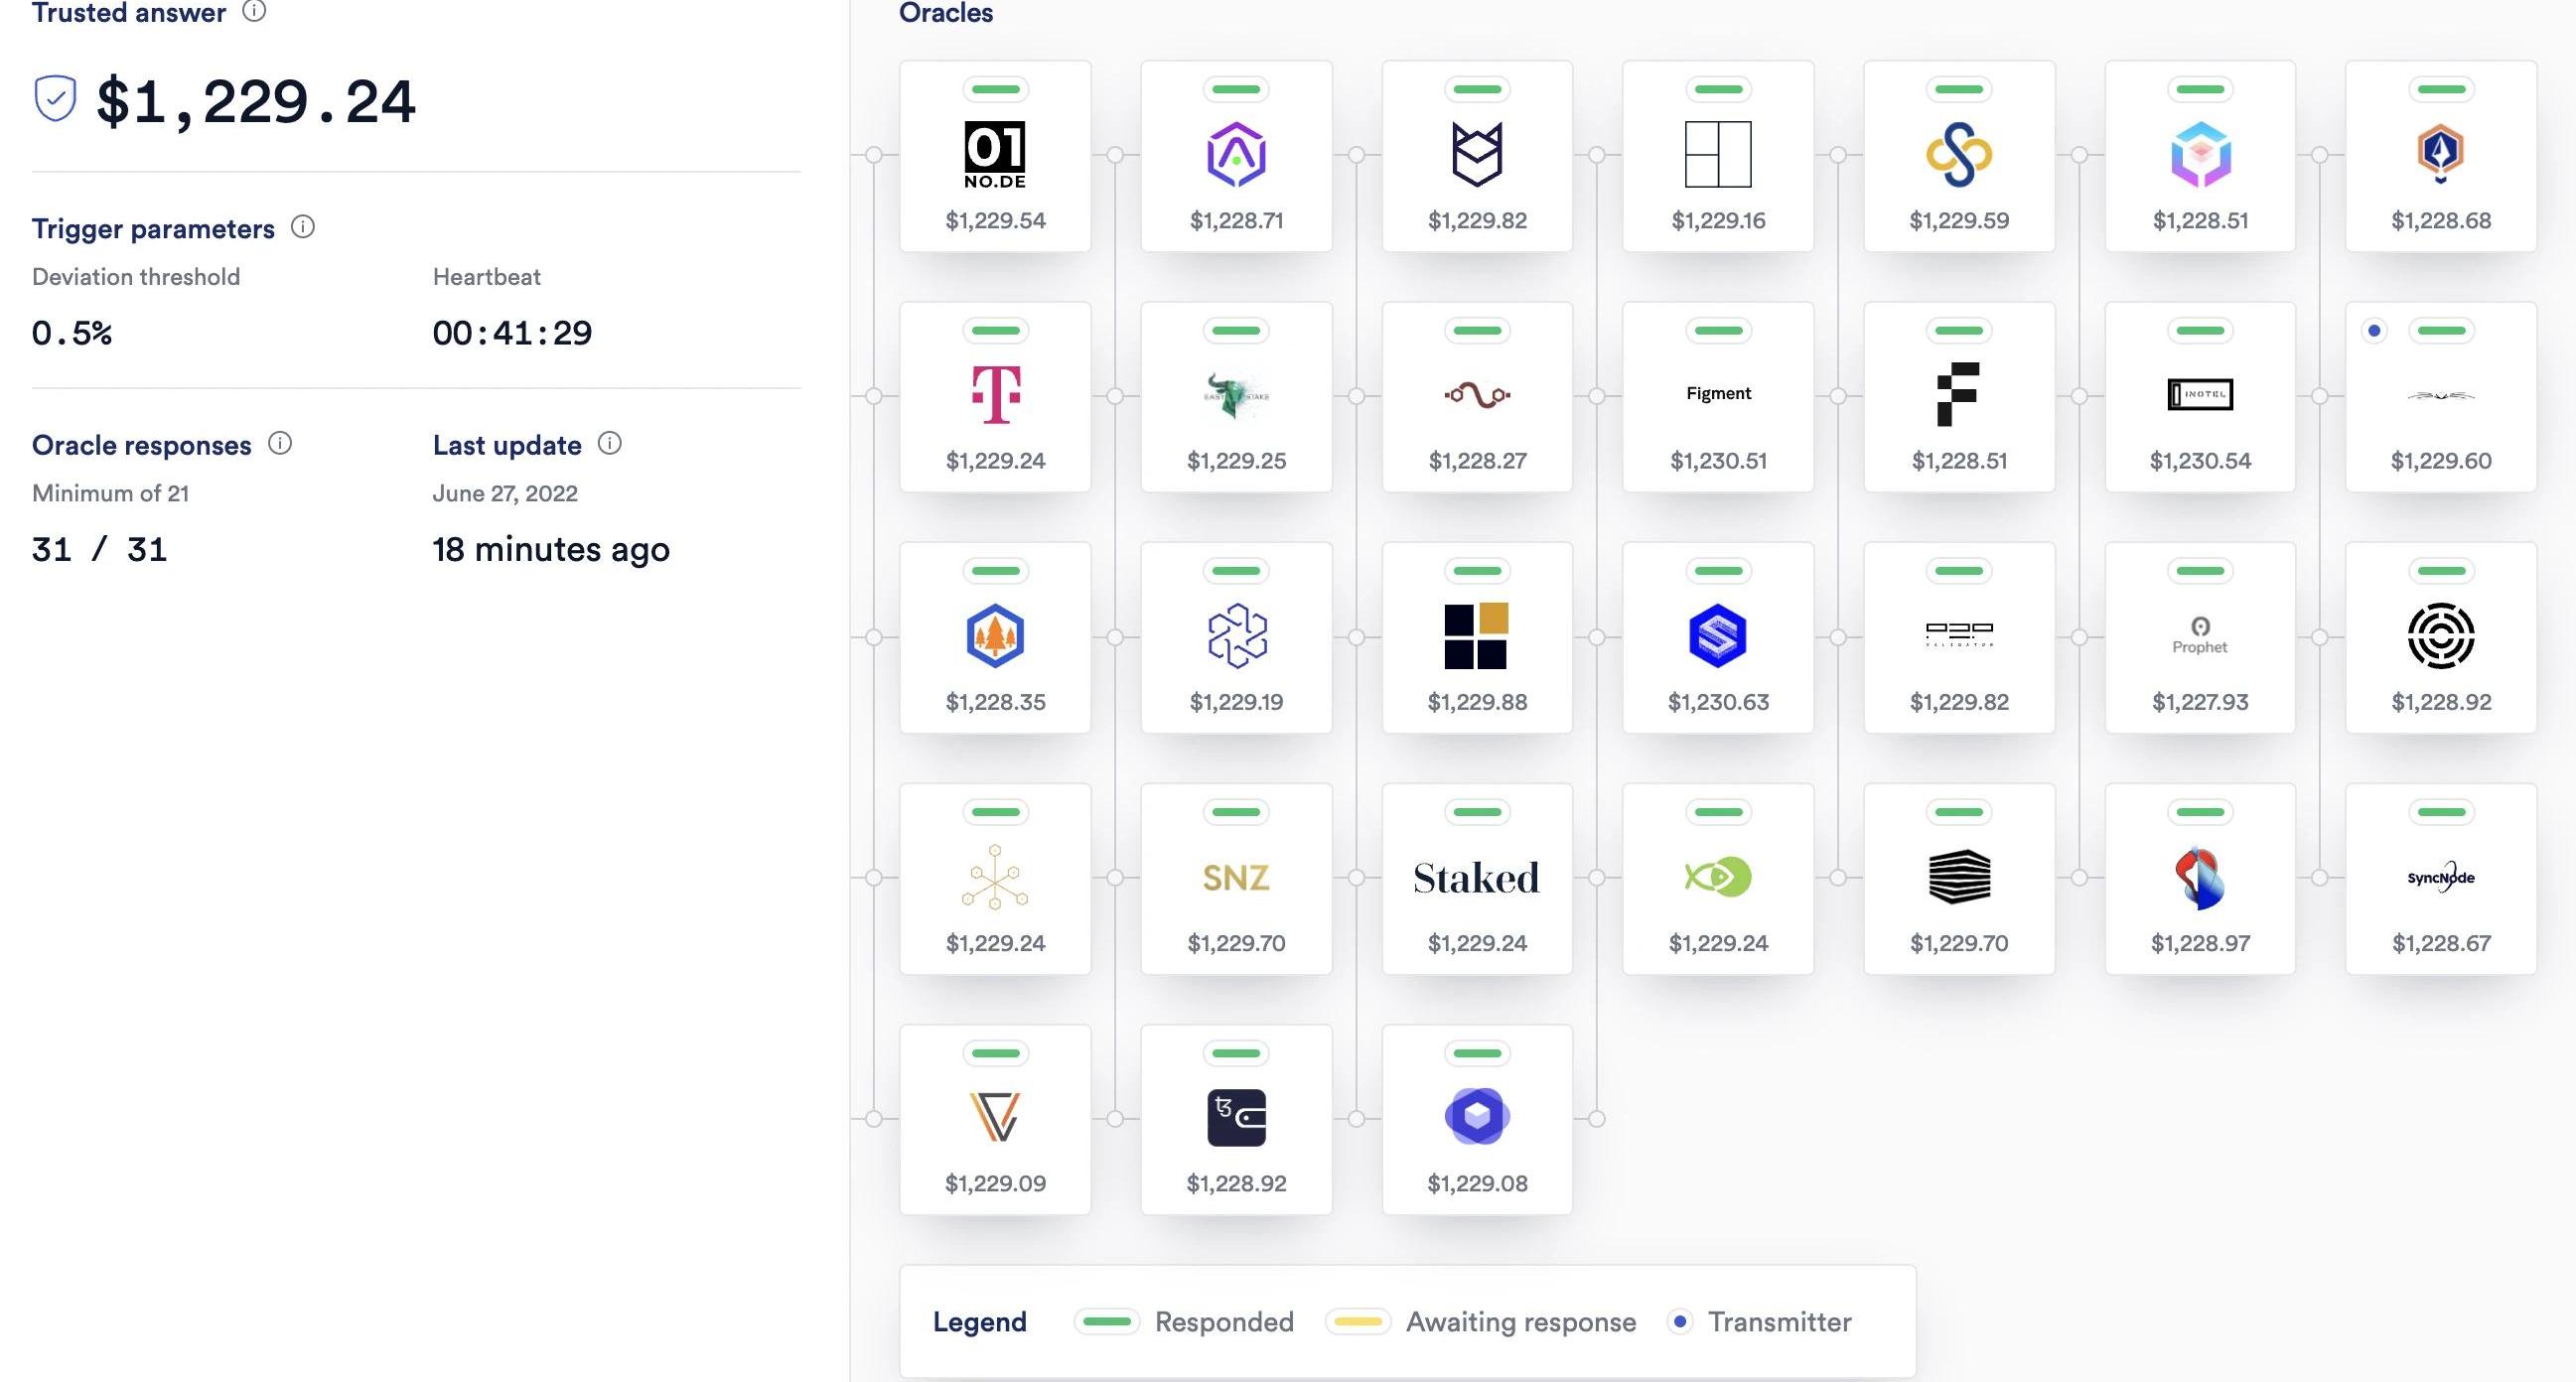
Task: Select the 18 minutes ago text
Action: tap(551, 549)
